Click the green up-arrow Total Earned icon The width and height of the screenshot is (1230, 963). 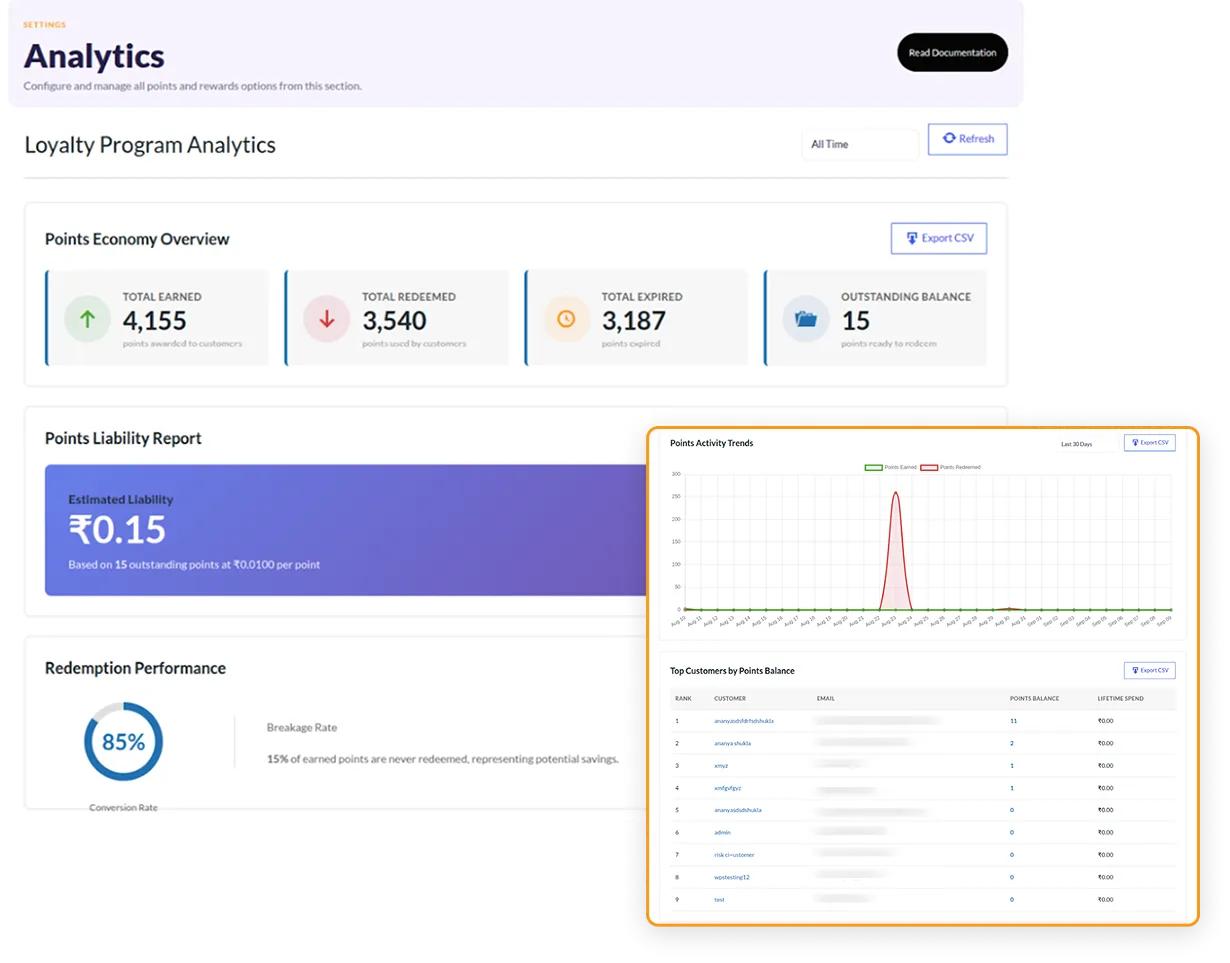(x=87, y=319)
